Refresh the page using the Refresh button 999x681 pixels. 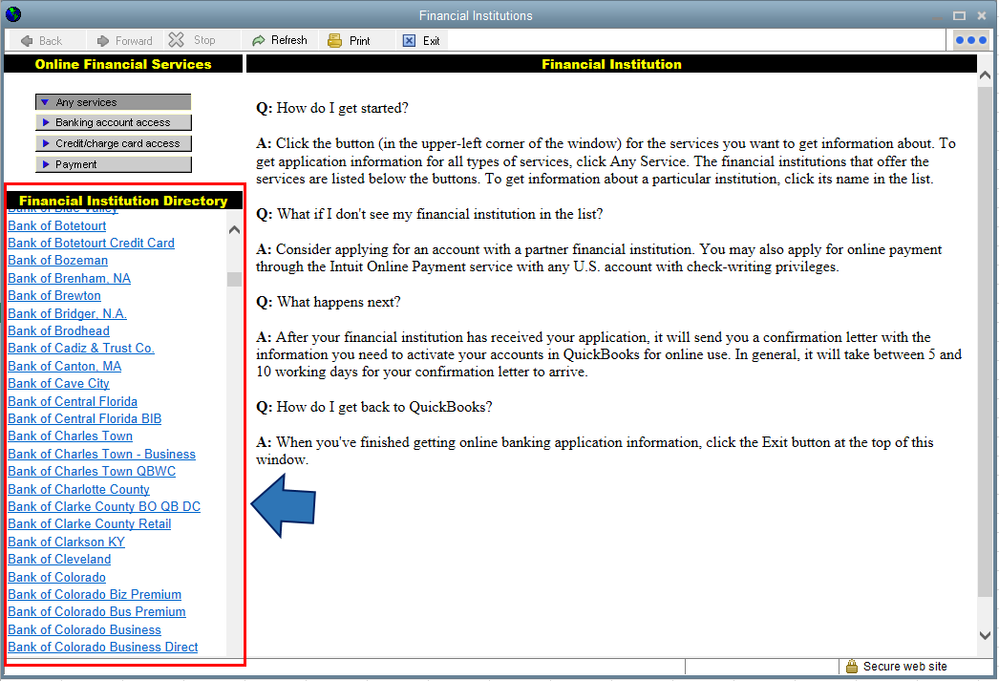[279, 40]
